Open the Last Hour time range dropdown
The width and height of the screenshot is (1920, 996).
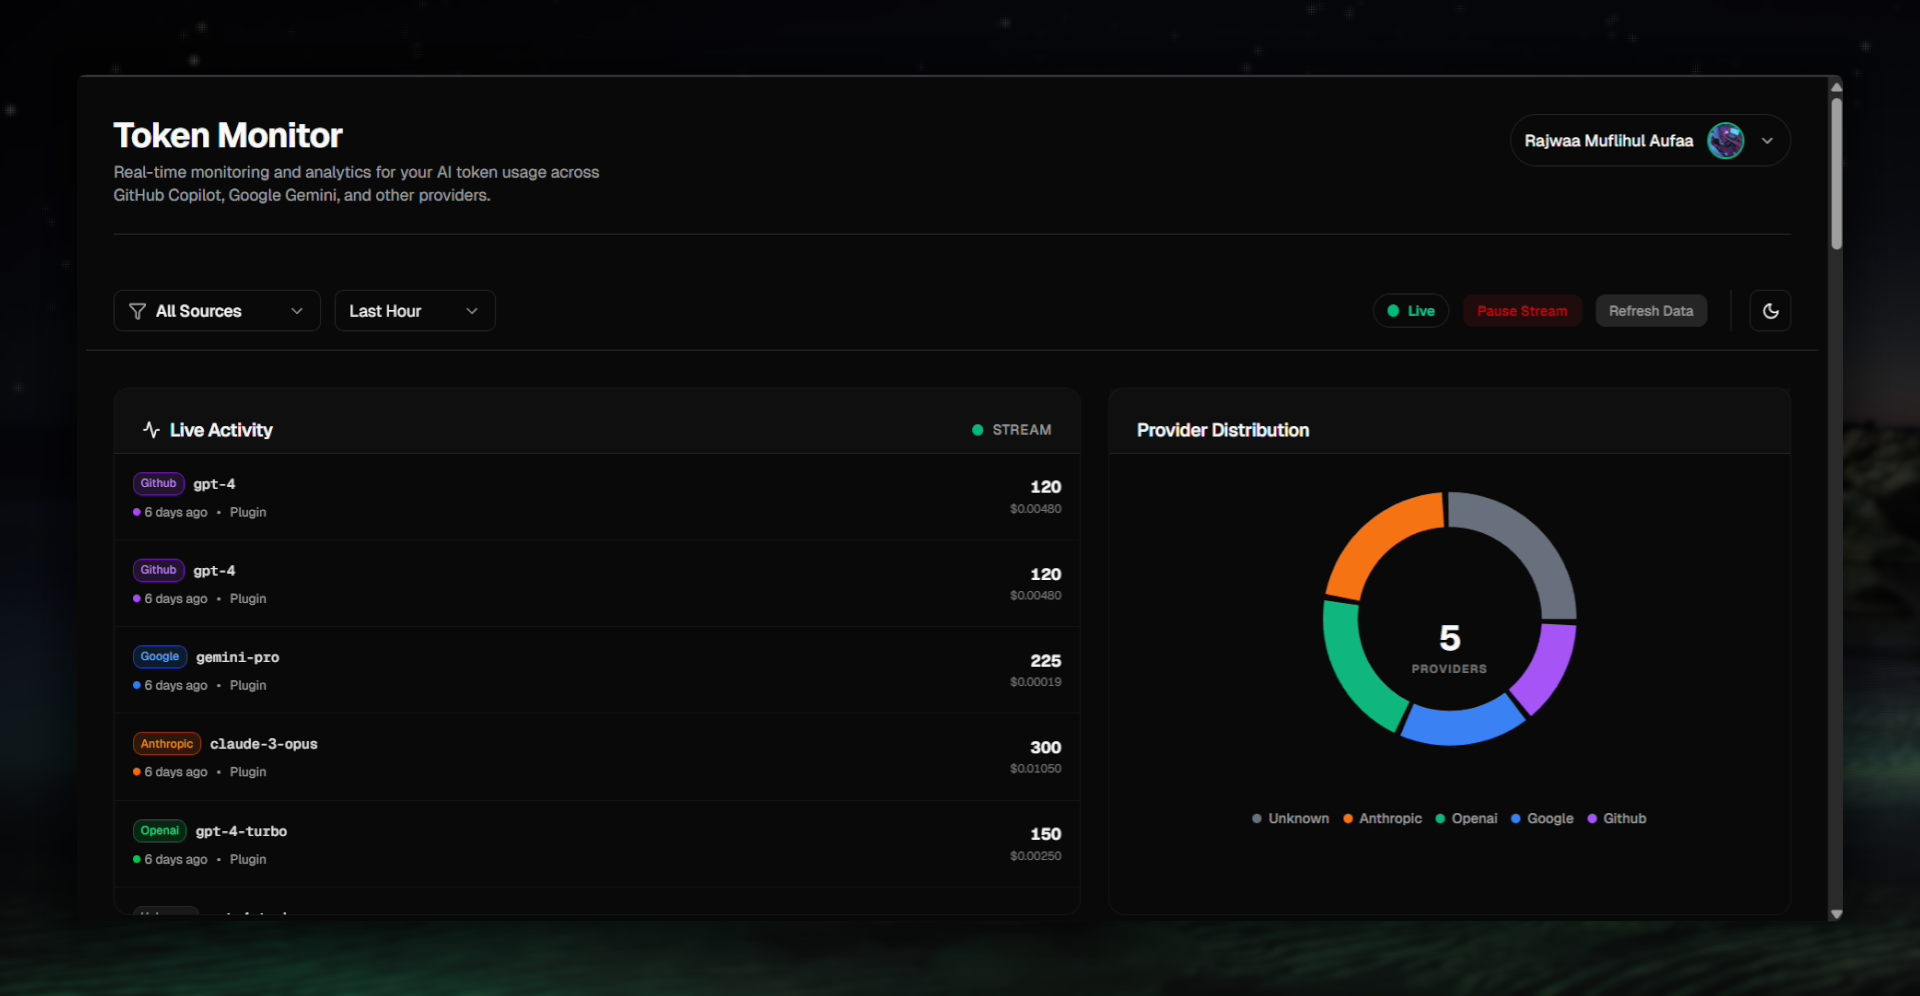coord(414,311)
